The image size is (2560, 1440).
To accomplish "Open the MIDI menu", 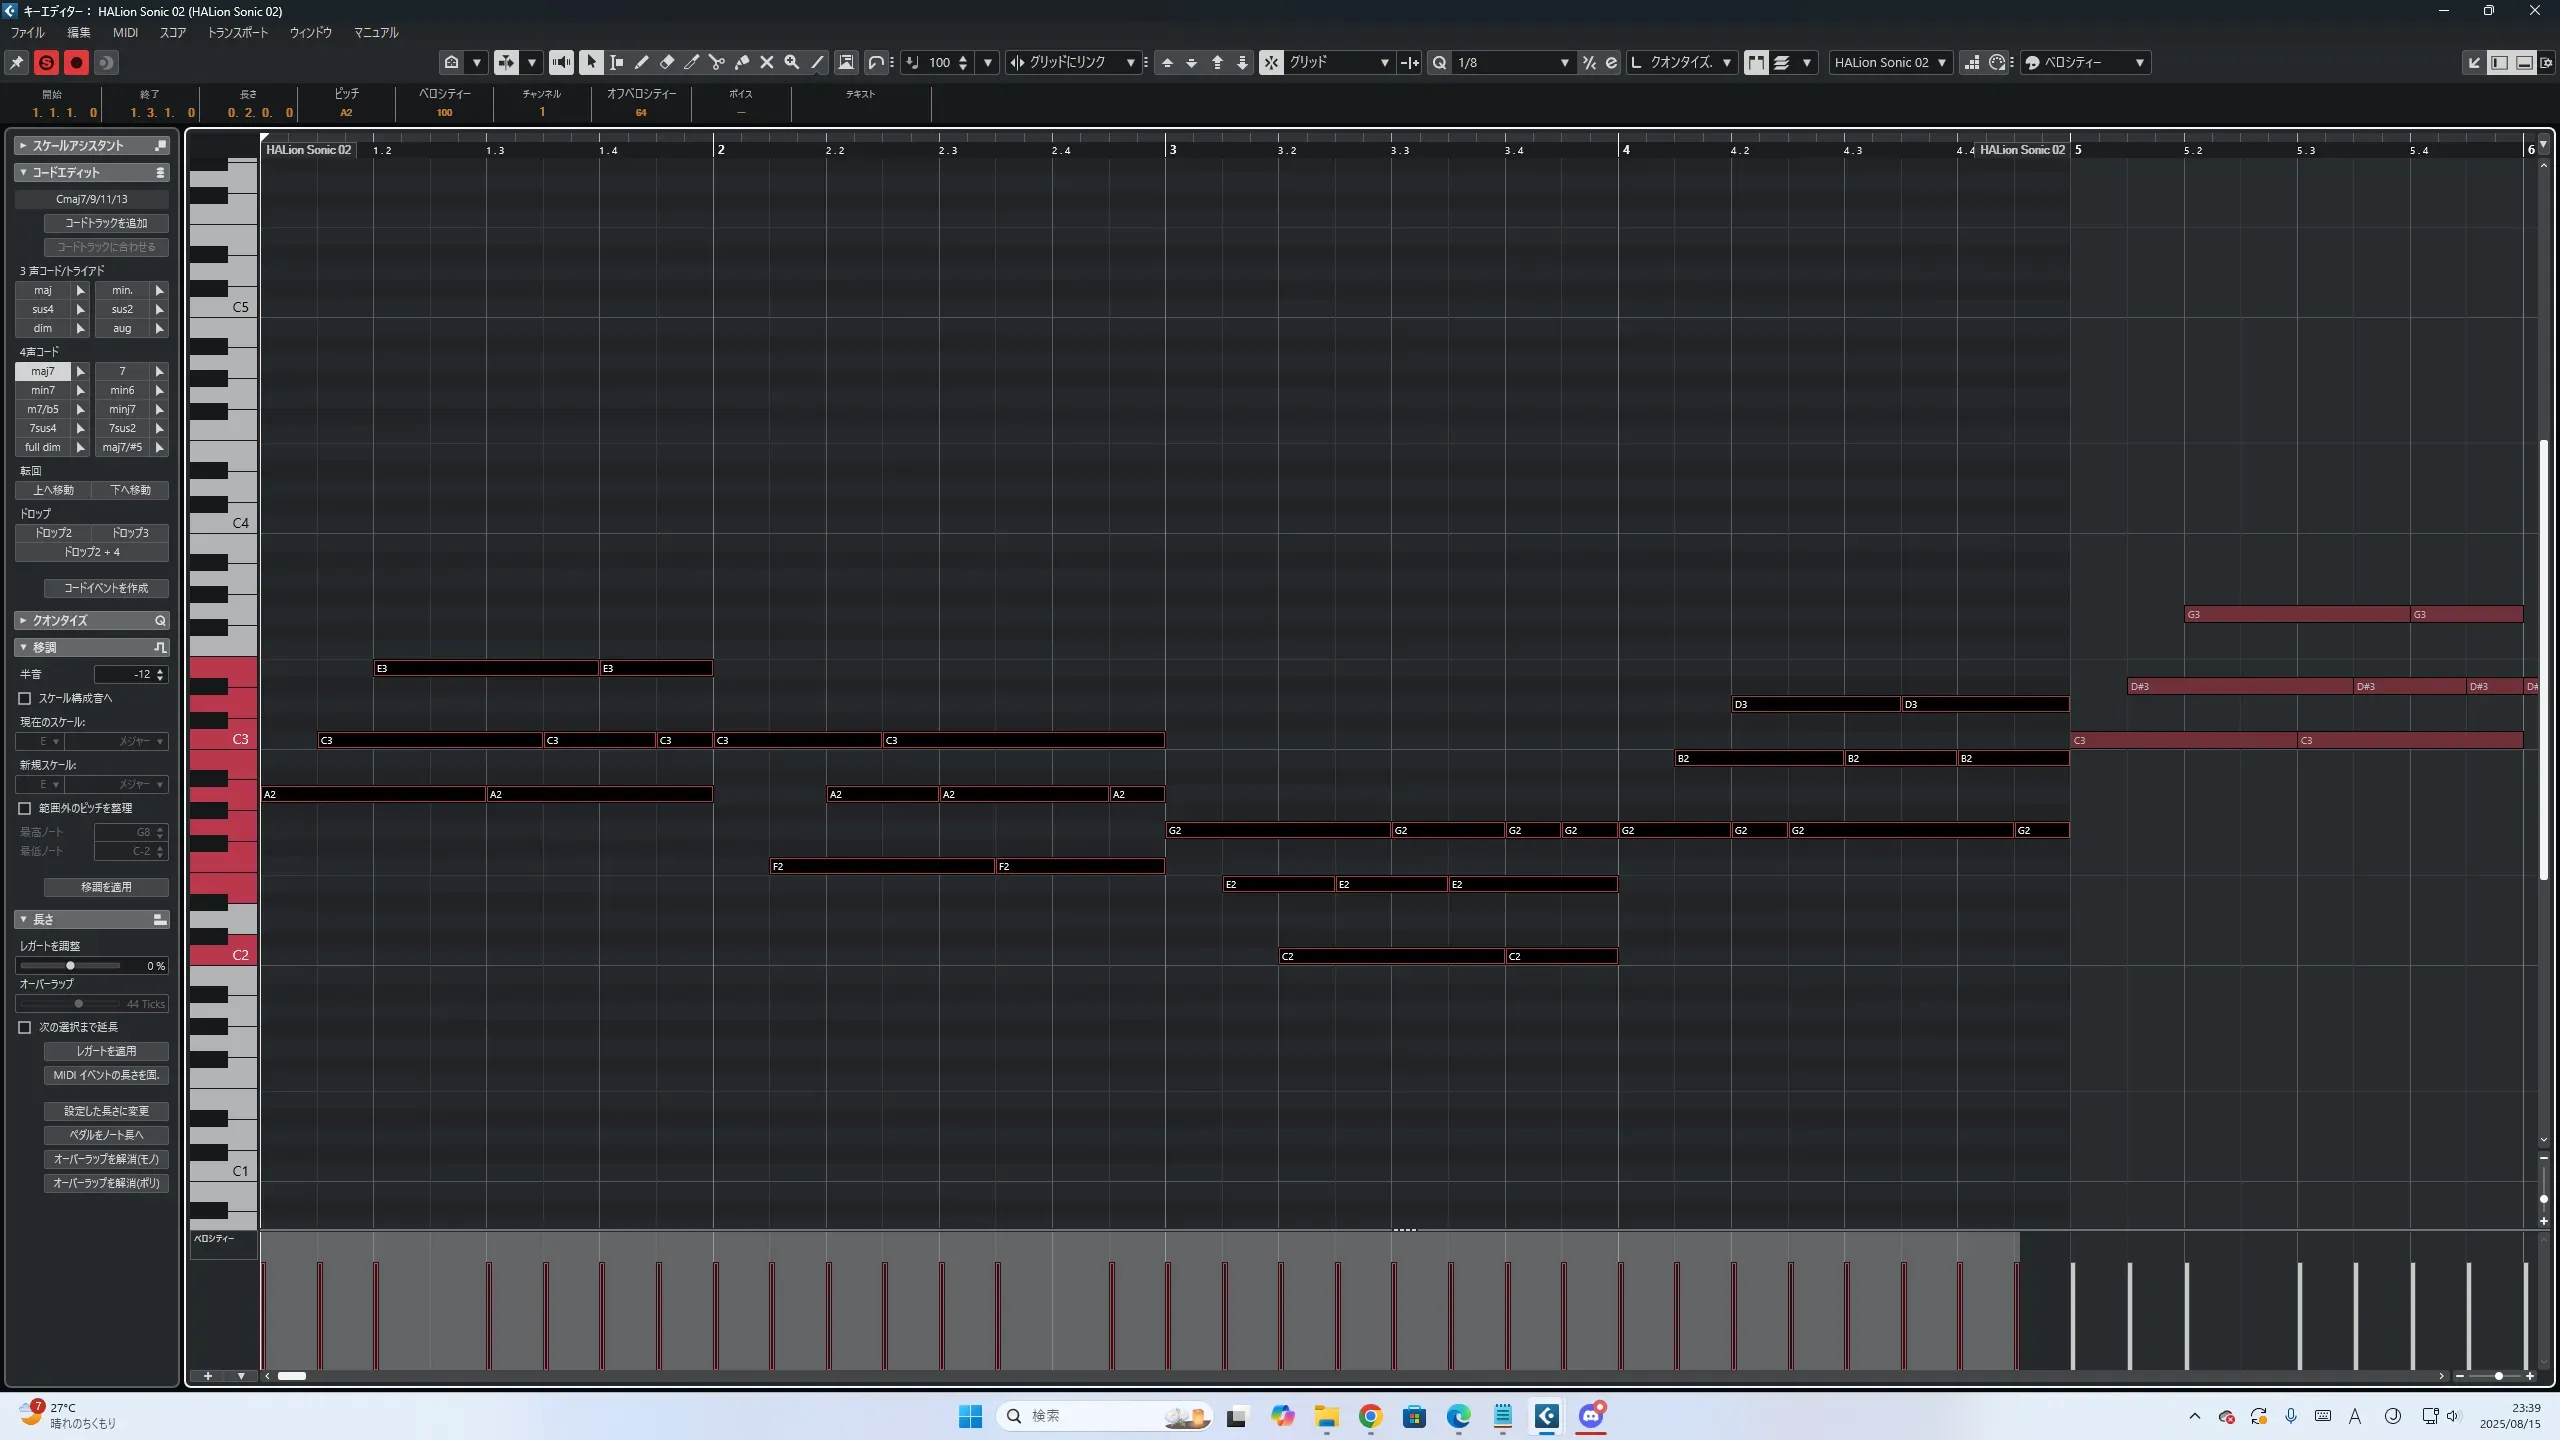I will coord(125,32).
